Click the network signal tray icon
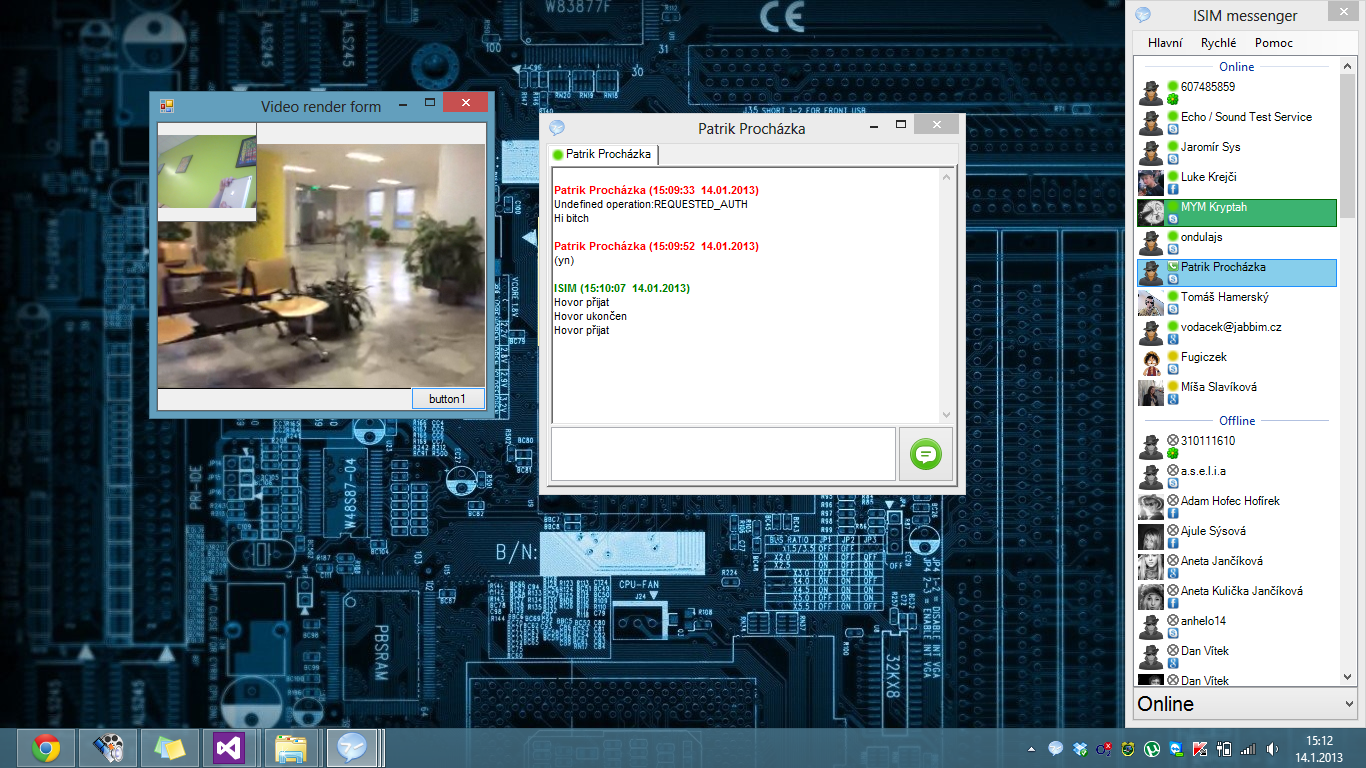Image resolution: width=1366 pixels, height=768 pixels. coord(1248,748)
